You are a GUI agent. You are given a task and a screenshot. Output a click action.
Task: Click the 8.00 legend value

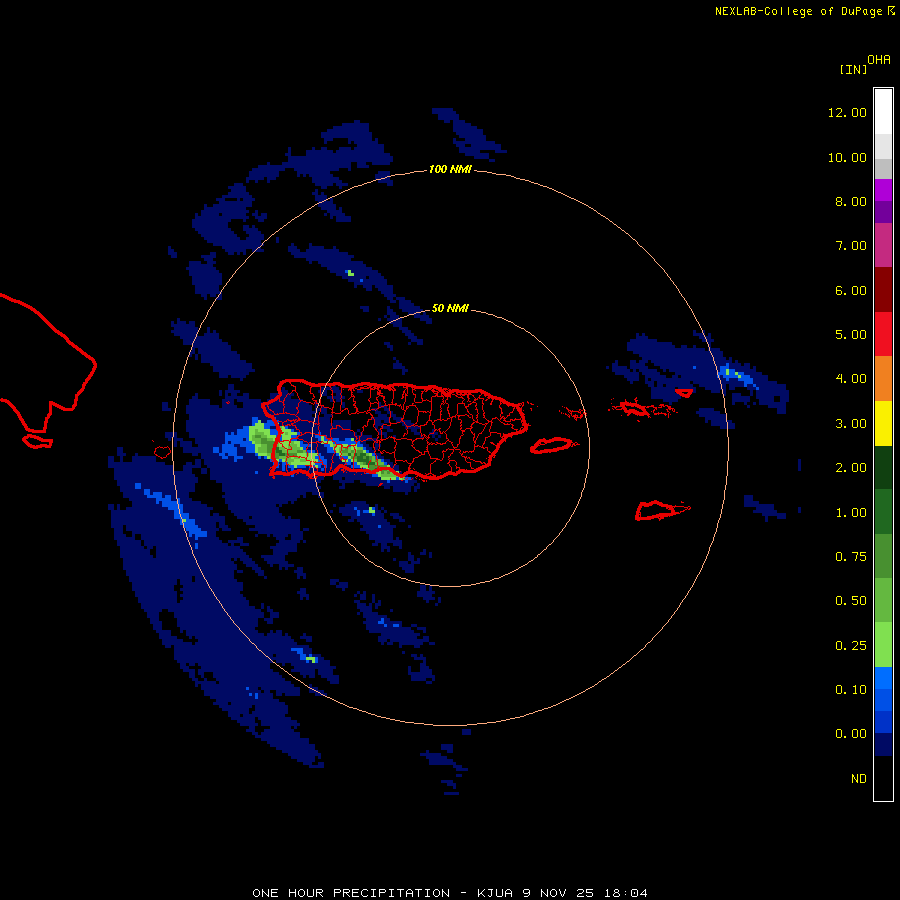tap(851, 201)
